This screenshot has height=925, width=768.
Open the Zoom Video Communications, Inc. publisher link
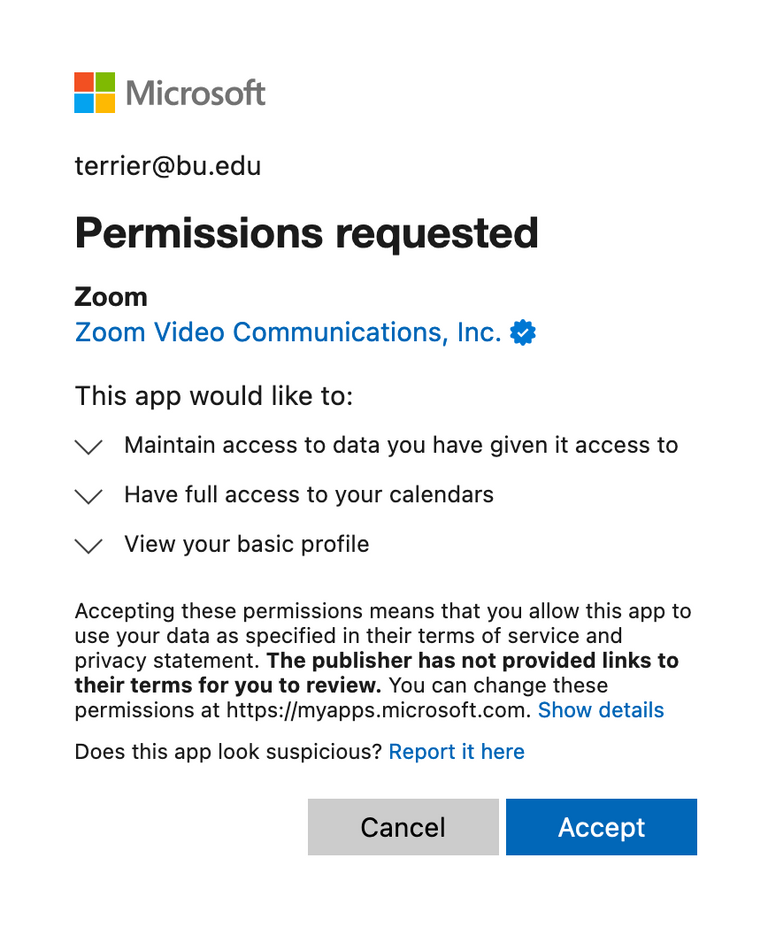coord(288,332)
